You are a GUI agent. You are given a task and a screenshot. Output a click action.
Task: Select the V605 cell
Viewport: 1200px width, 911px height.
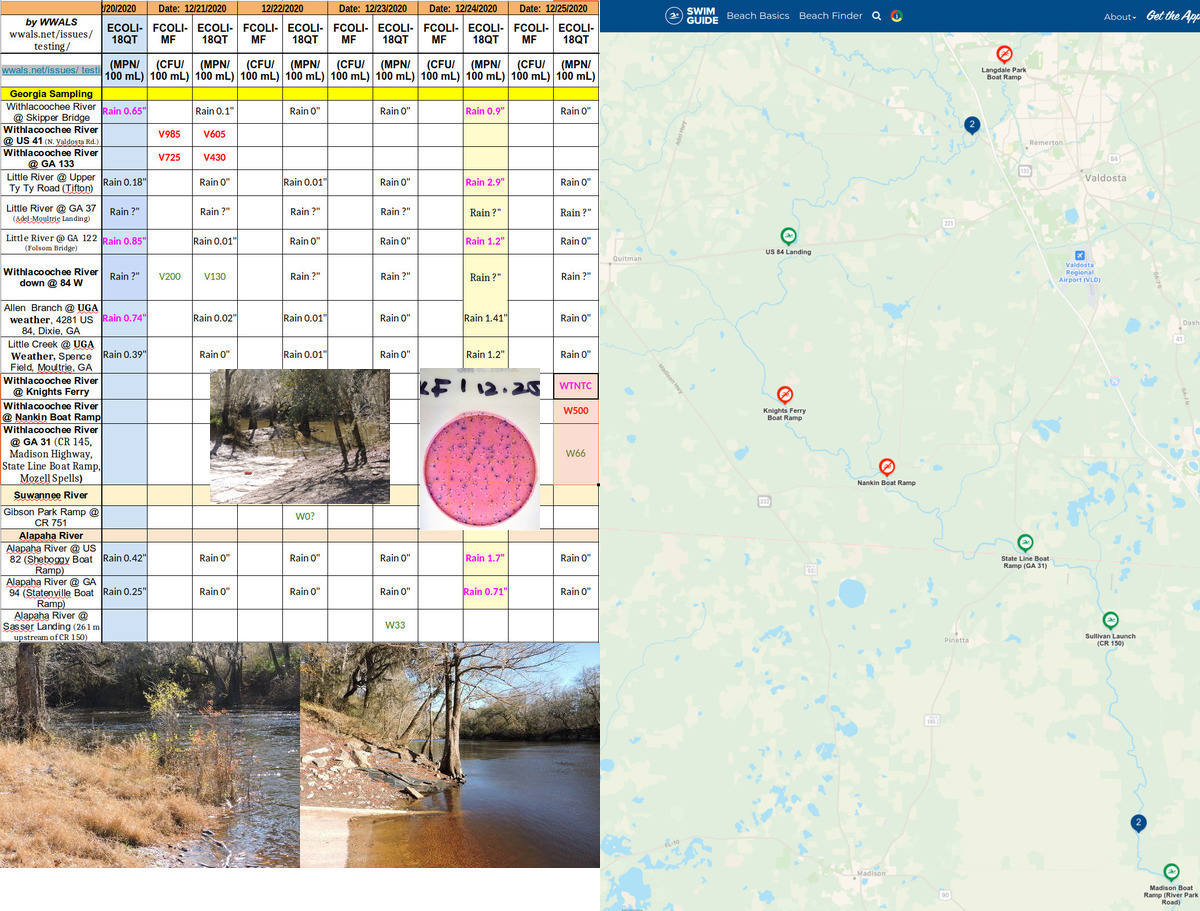tap(215, 135)
